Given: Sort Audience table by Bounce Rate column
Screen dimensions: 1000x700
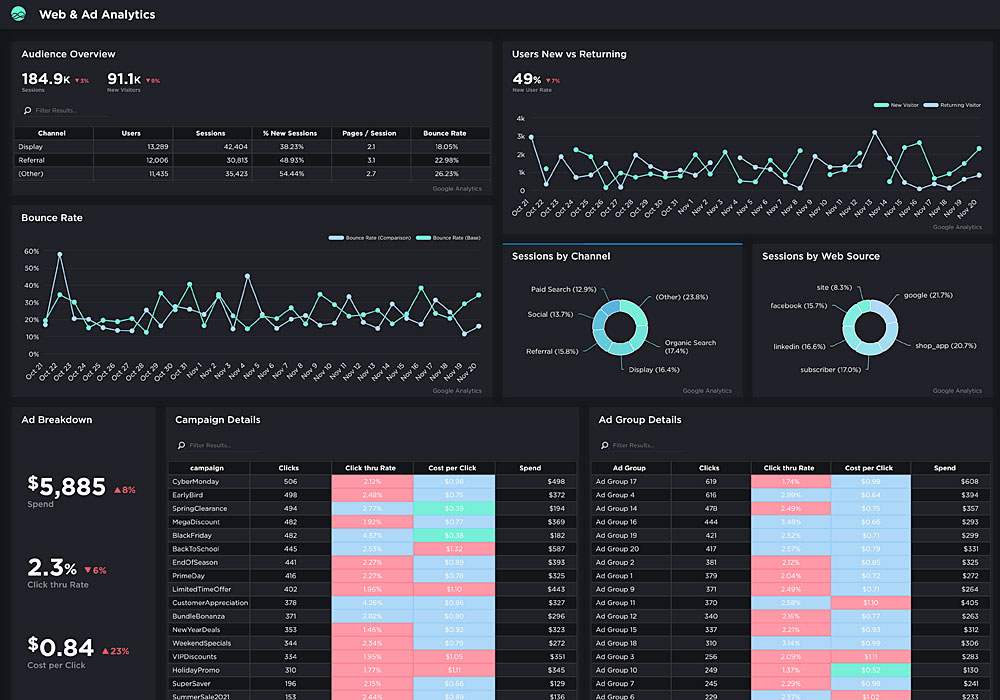Looking at the screenshot, I should coord(444,133).
